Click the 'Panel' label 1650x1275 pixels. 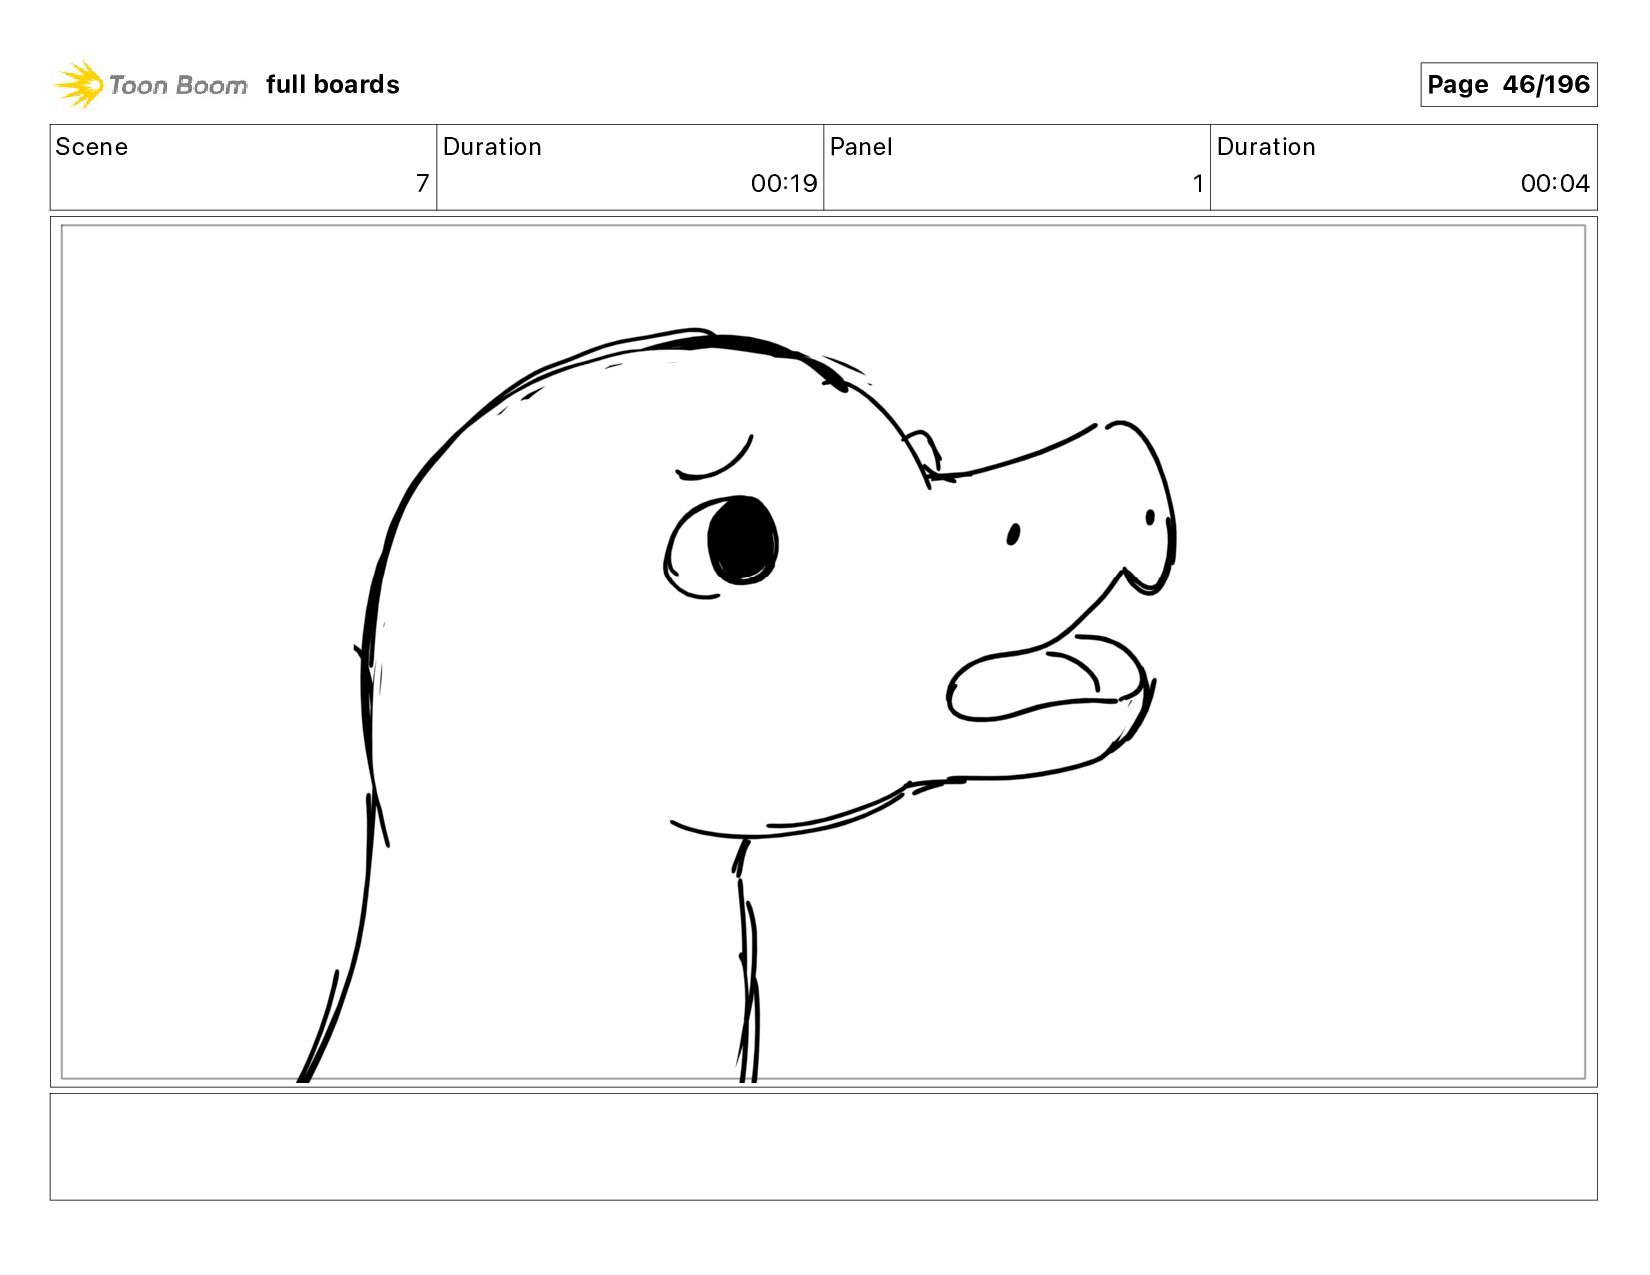[x=861, y=147]
